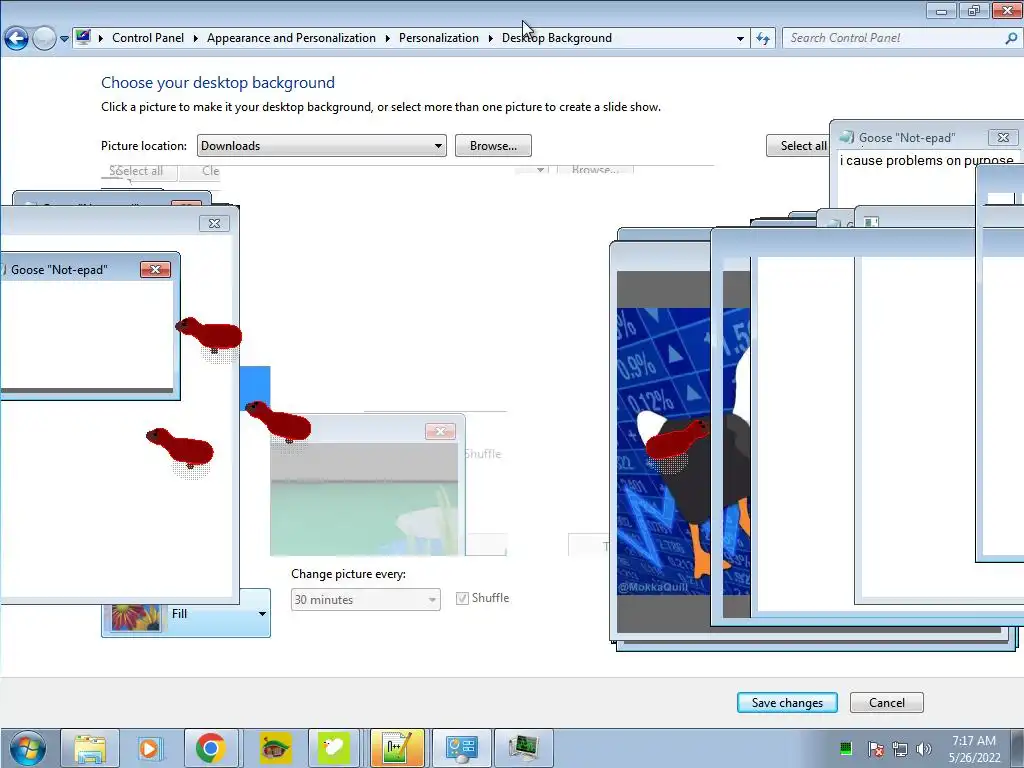Image resolution: width=1024 pixels, height=768 pixels.
Task: Click the Choose your desktop background heading
Action: tap(218, 82)
